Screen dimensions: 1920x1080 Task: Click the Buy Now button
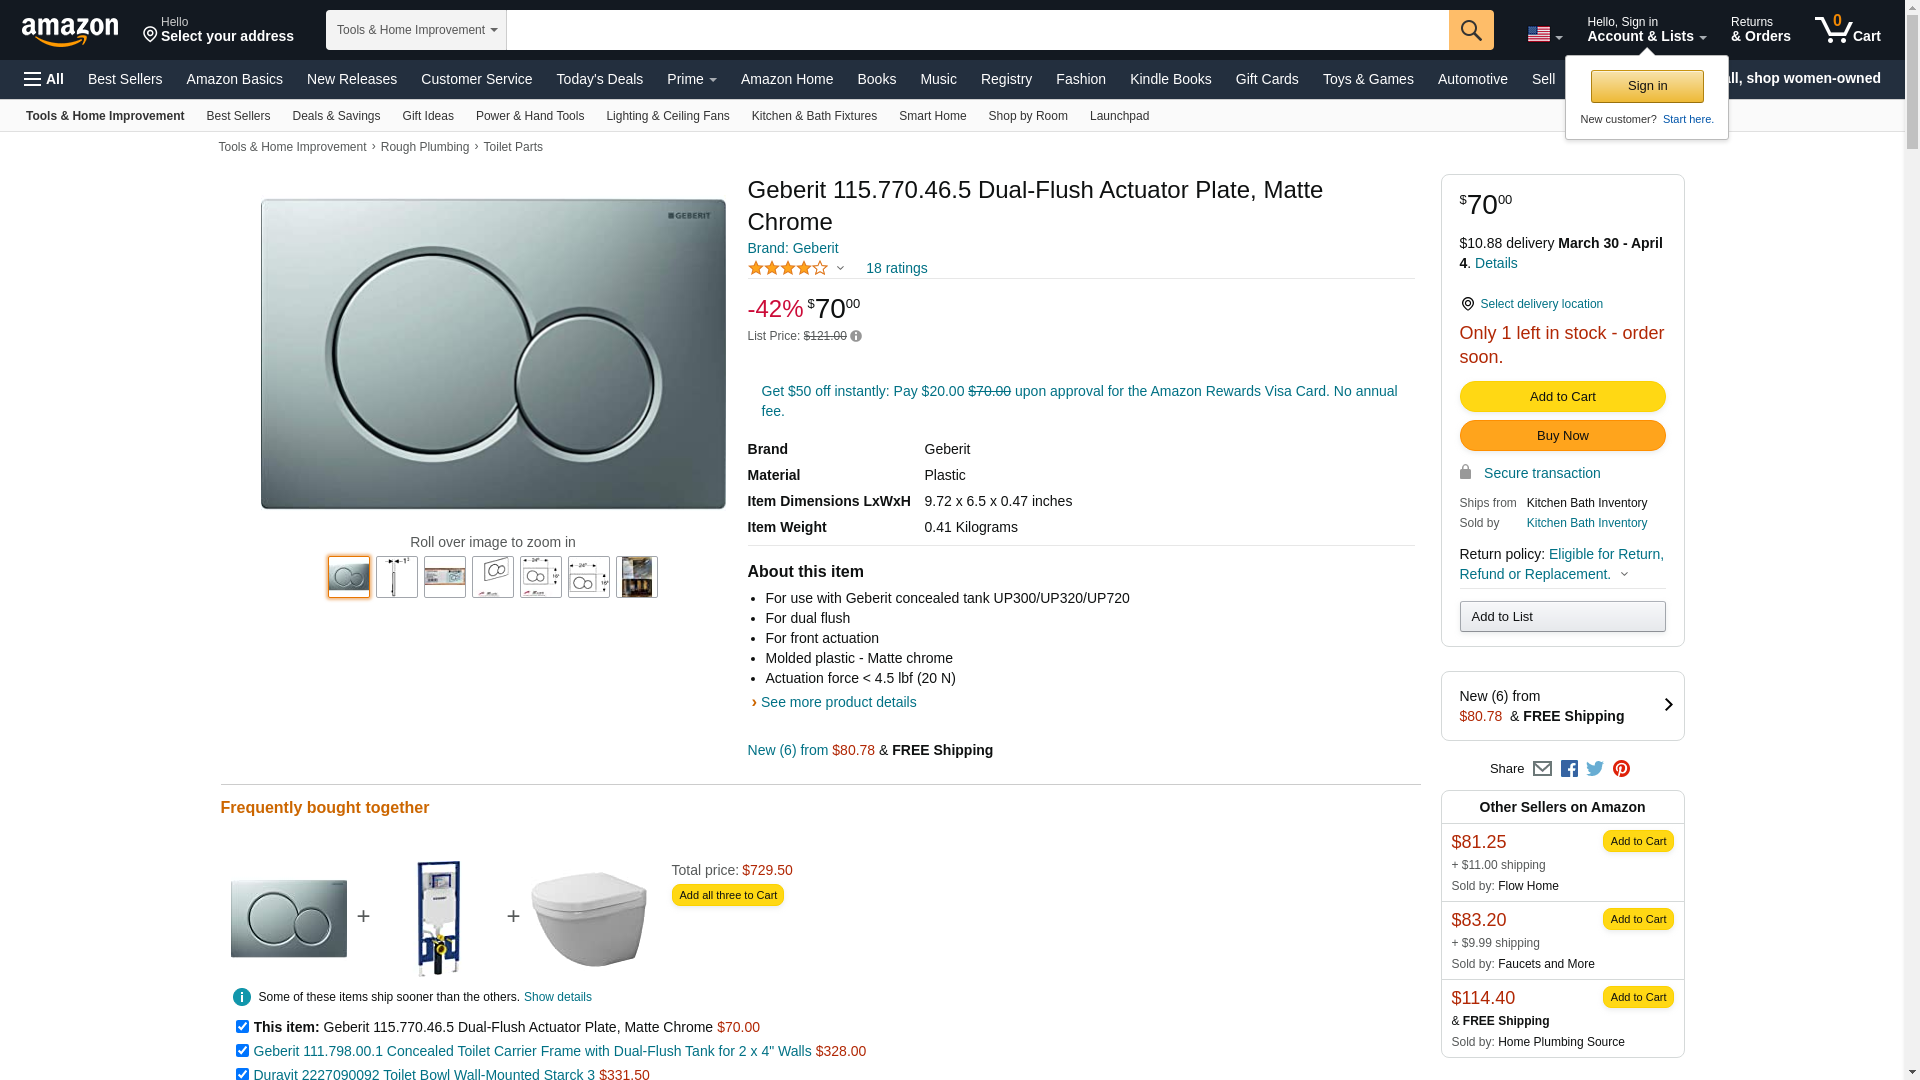point(1562,436)
